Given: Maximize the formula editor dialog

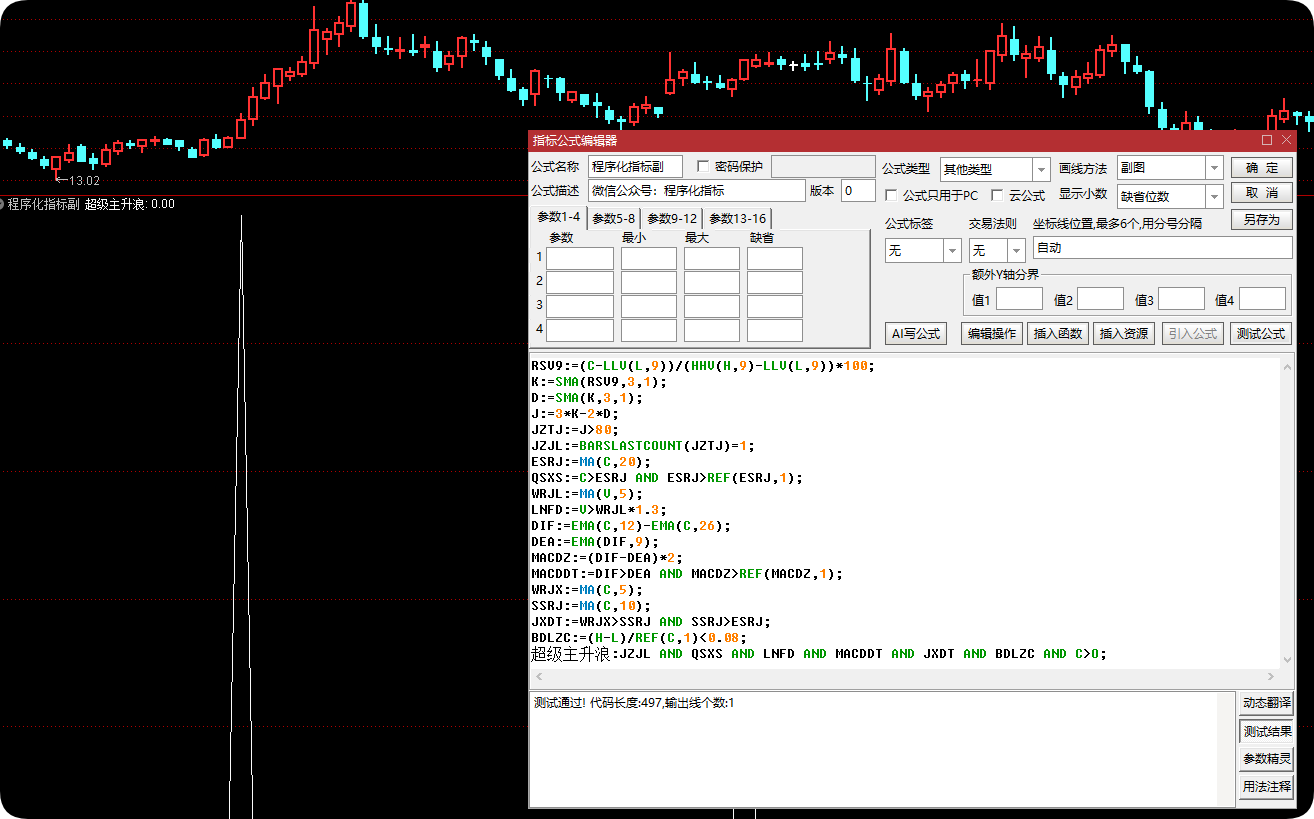Looking at the screenshot, I should pyautogui.click(x=1267, y=140).
